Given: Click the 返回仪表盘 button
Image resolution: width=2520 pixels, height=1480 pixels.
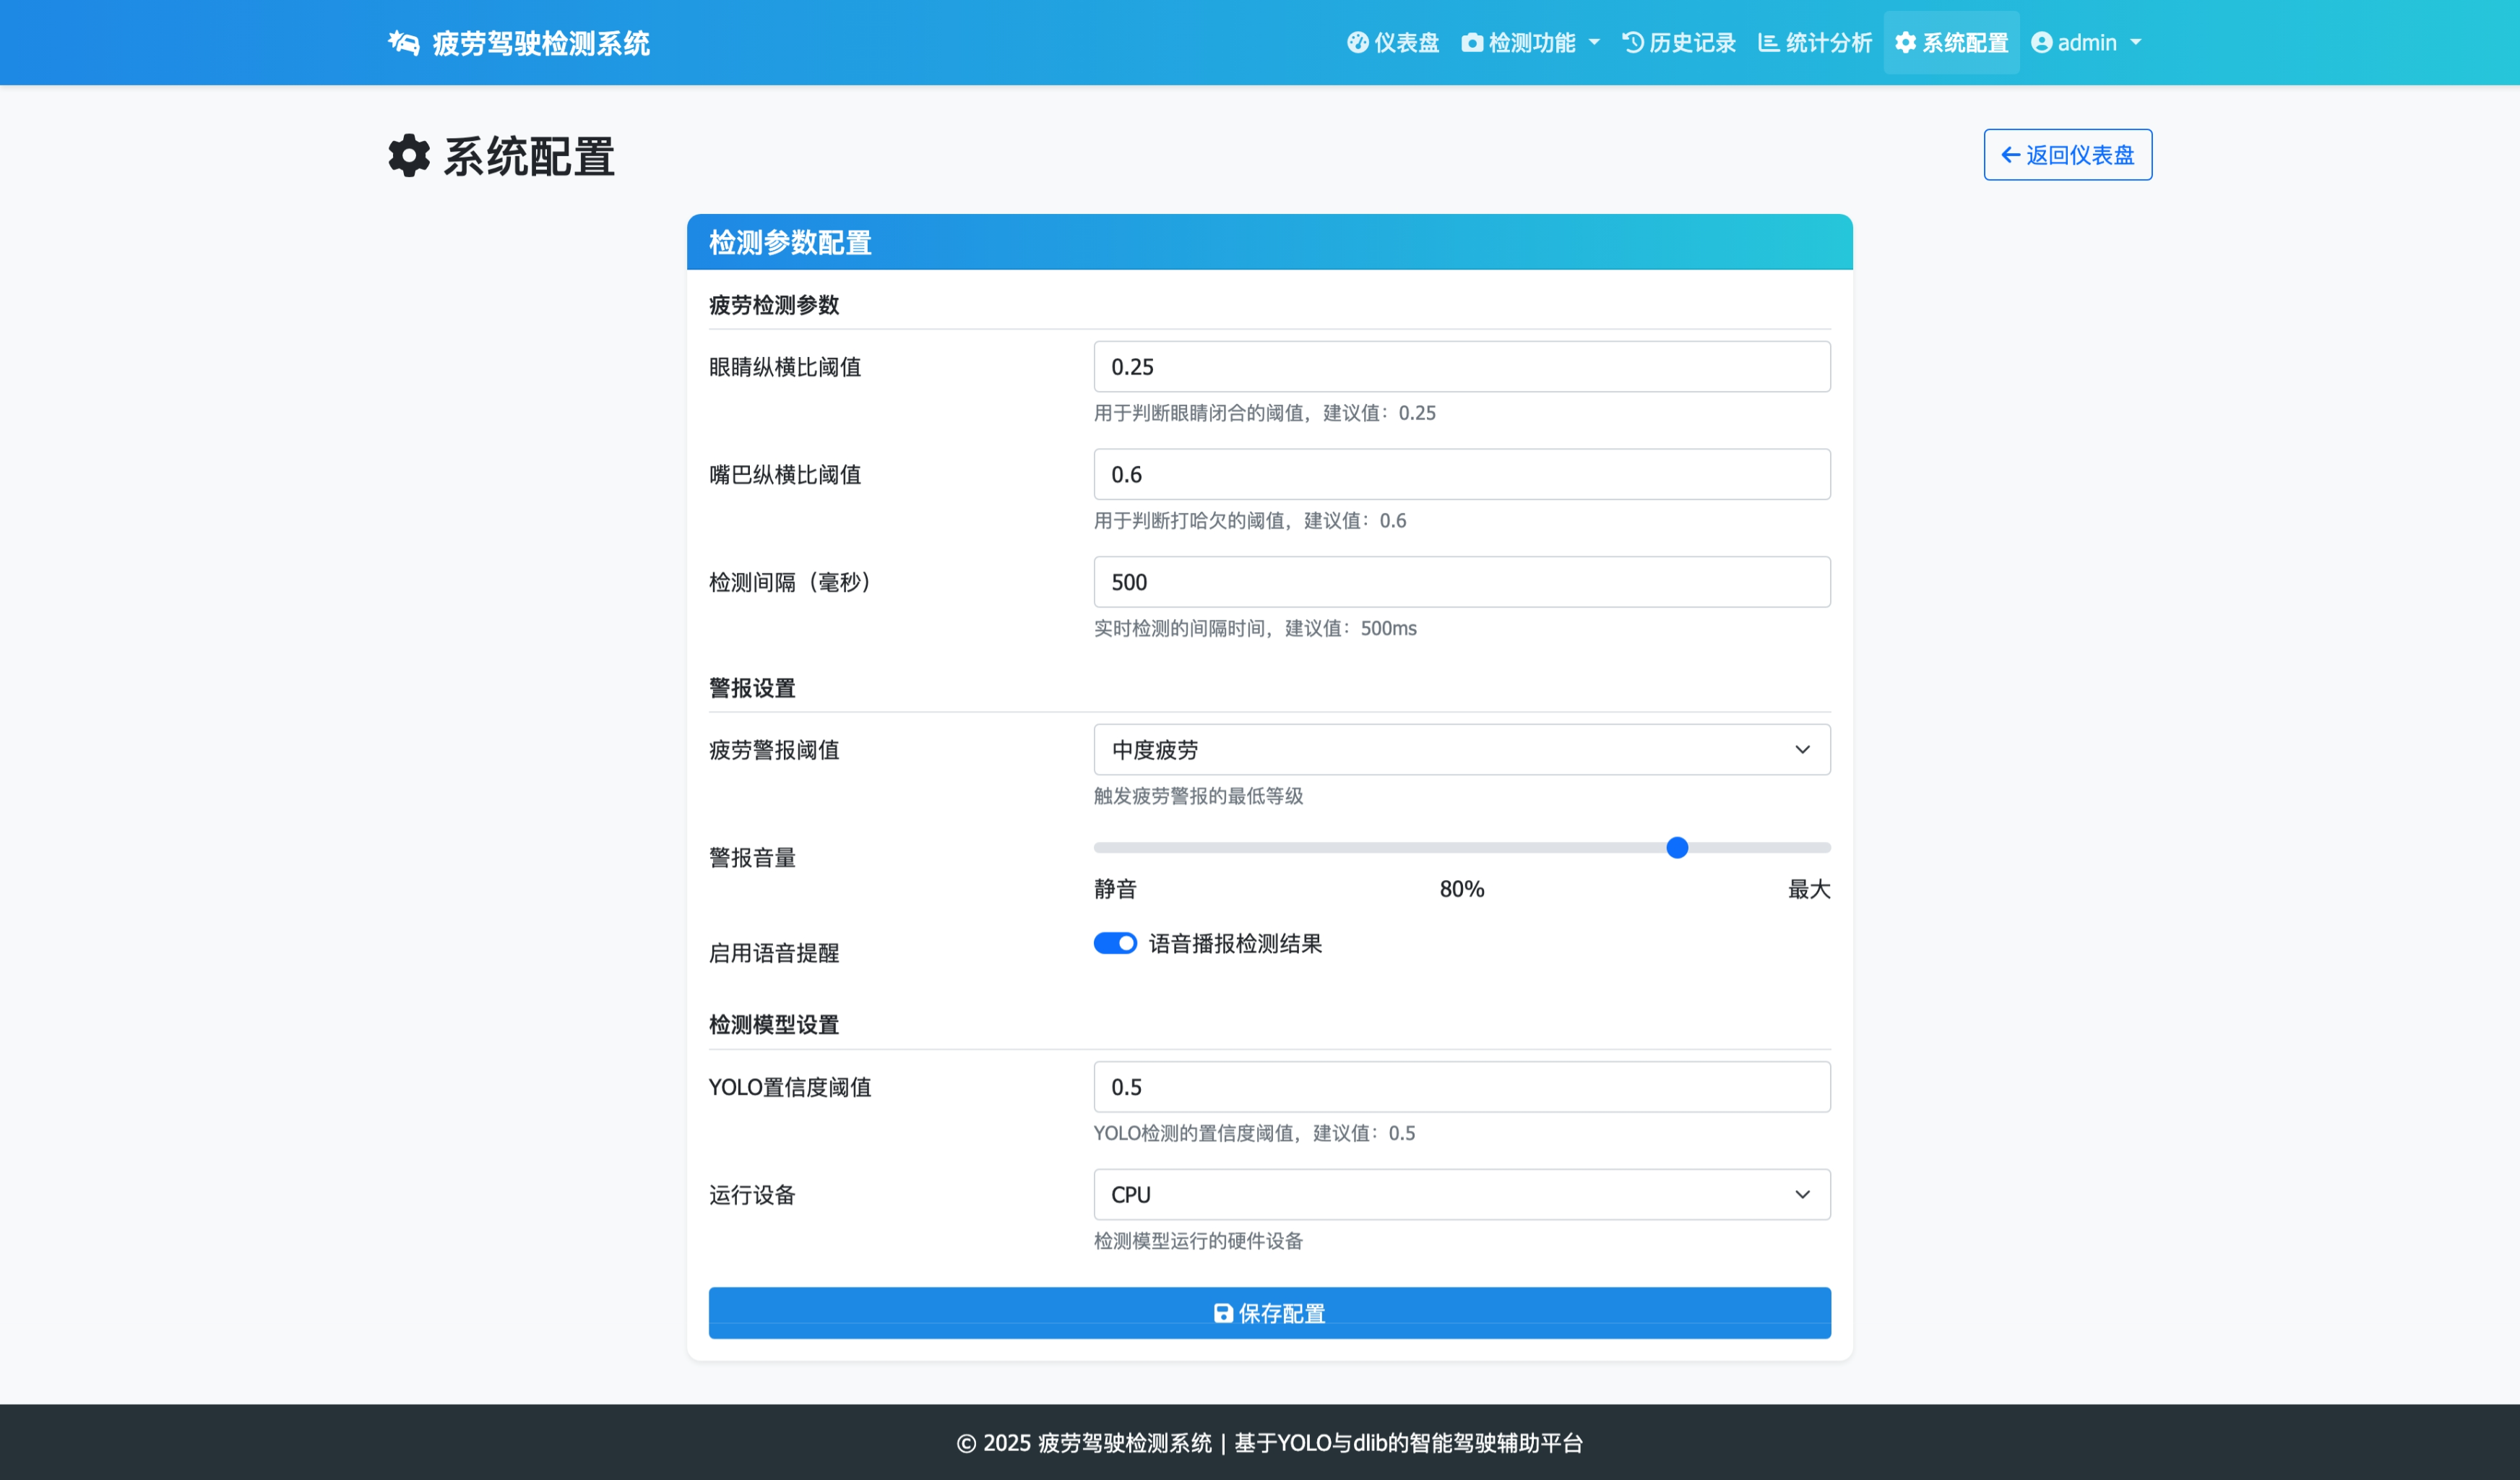Looking at the screenshot, I should click(2067, 155).
